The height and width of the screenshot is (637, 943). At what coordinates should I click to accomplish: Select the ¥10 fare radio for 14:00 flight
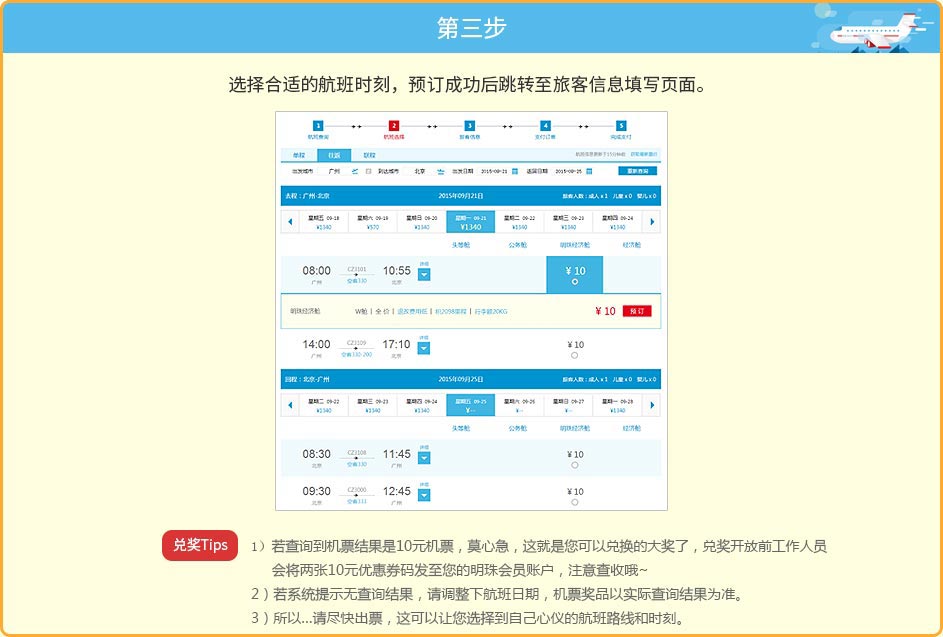574,355
